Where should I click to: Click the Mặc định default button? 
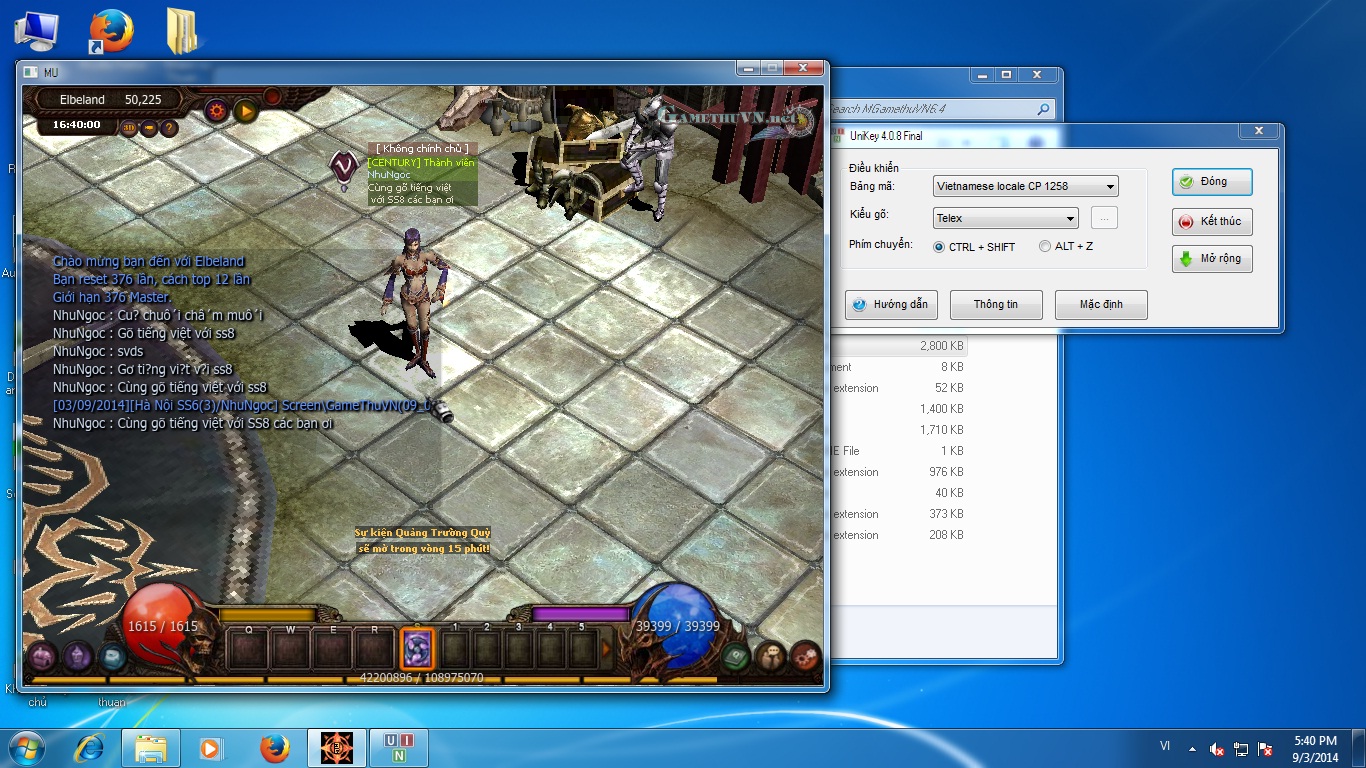click(1101, 305)
